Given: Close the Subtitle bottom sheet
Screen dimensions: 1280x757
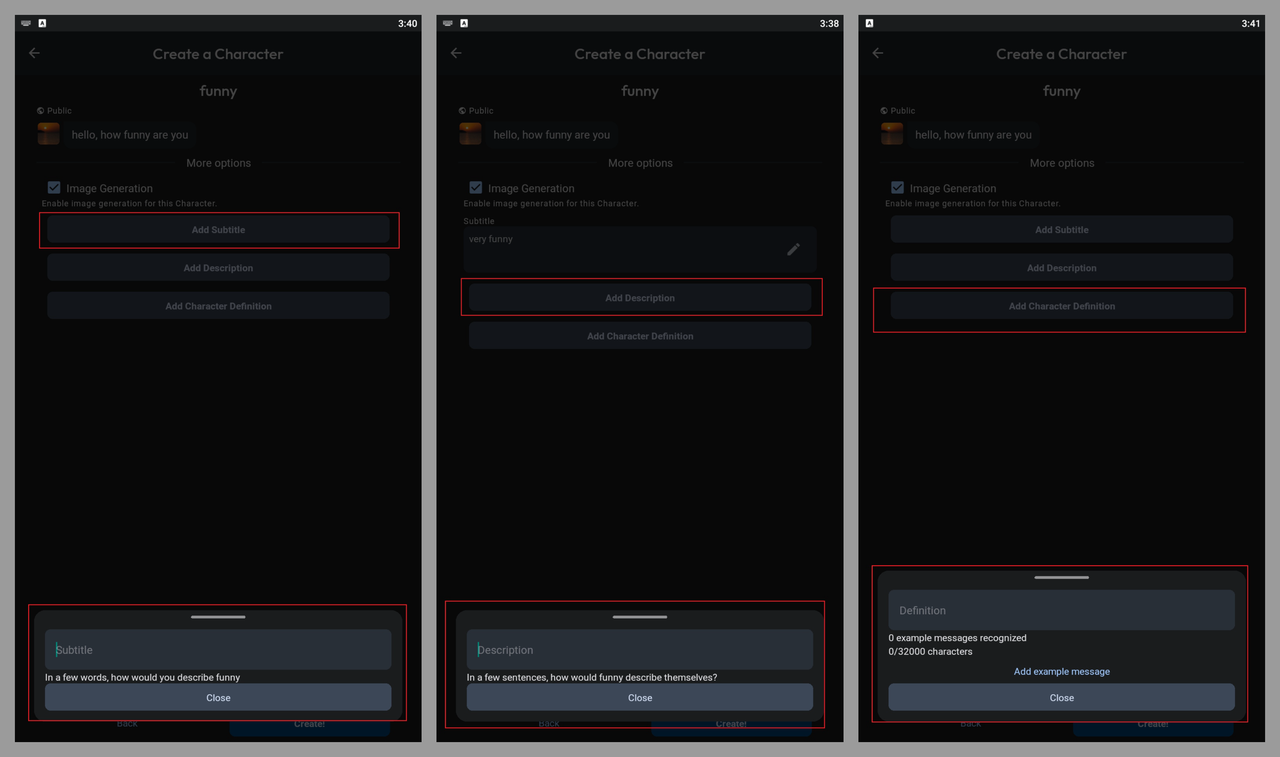Looking at the screenshot, I should (x=218, y=698).
